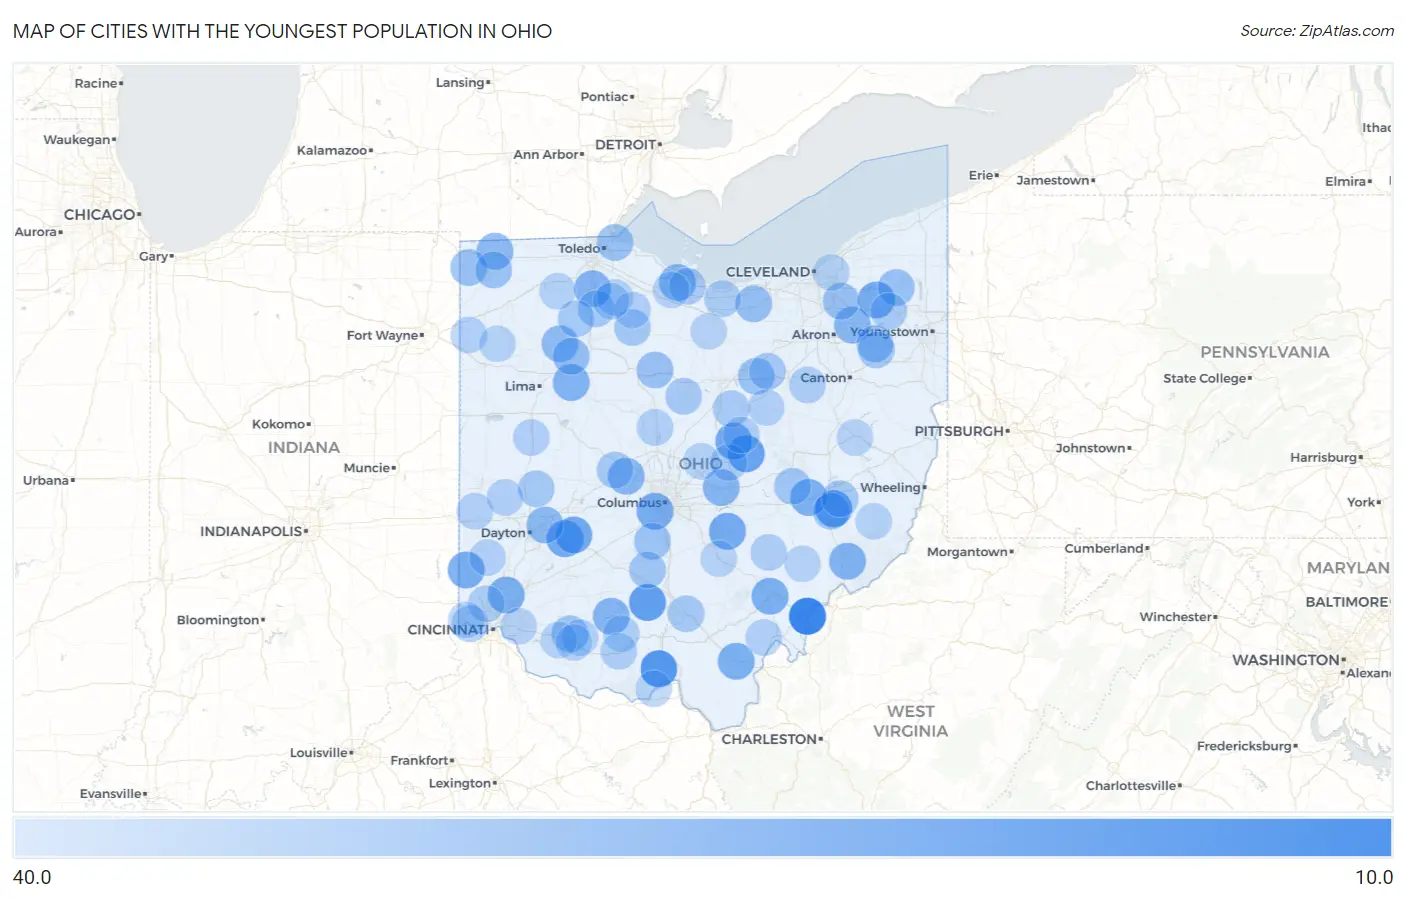Click the CHICAGO city label
Image resolution: width=1406 pixels, height=899 pixels.
tap(99, 215)
